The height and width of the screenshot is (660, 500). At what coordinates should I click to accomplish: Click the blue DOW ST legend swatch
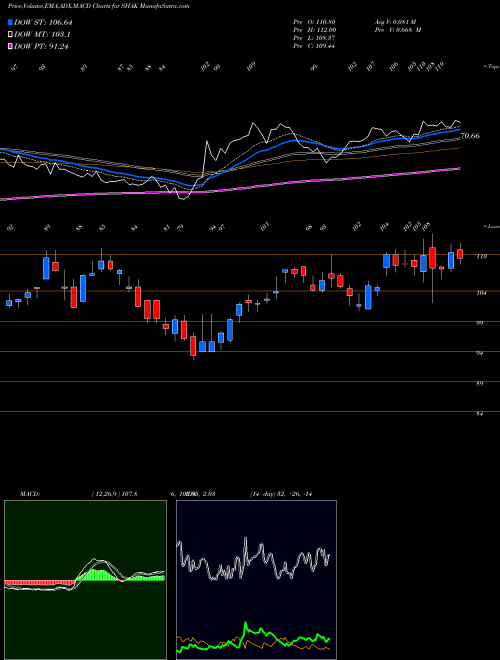point(10,22)
